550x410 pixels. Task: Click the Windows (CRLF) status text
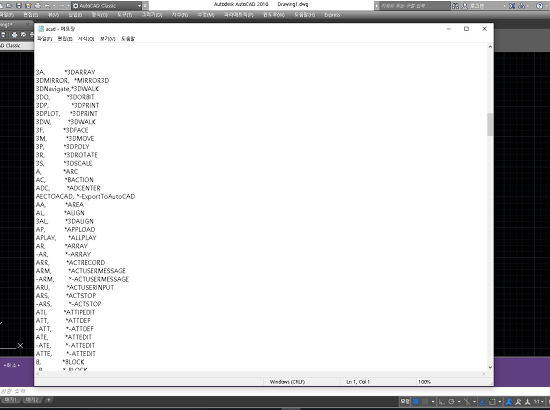point(287,382)
